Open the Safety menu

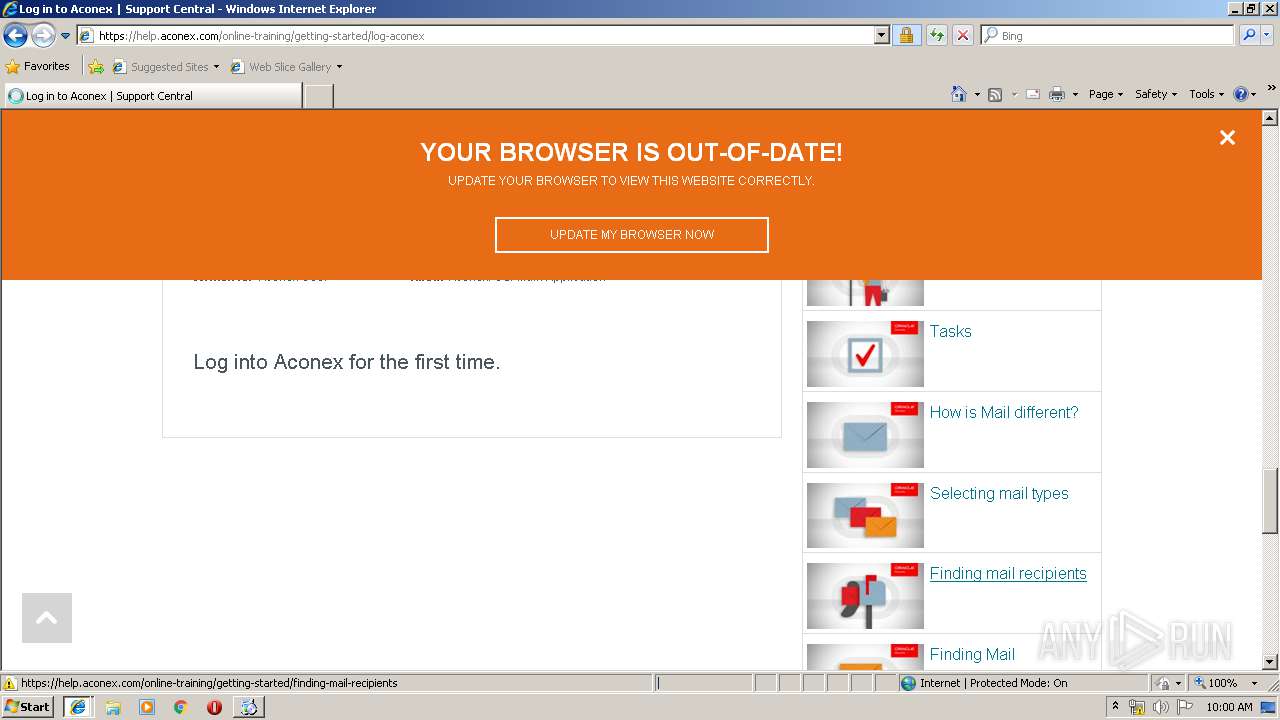(x=1156, y=94)
